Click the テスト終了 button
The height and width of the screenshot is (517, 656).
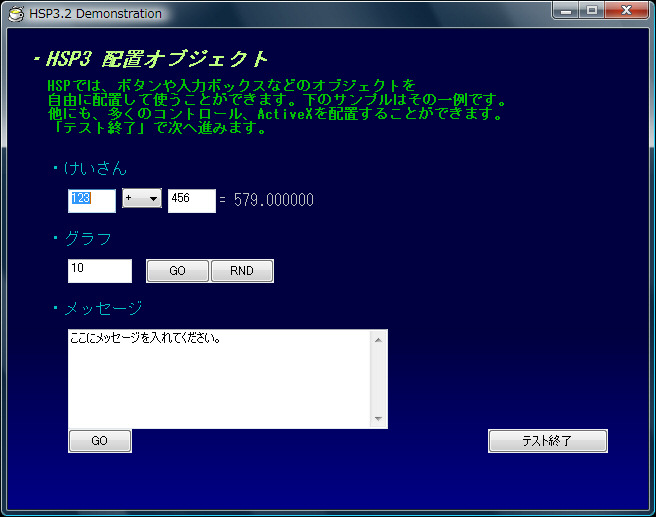(x=548, y=440)
